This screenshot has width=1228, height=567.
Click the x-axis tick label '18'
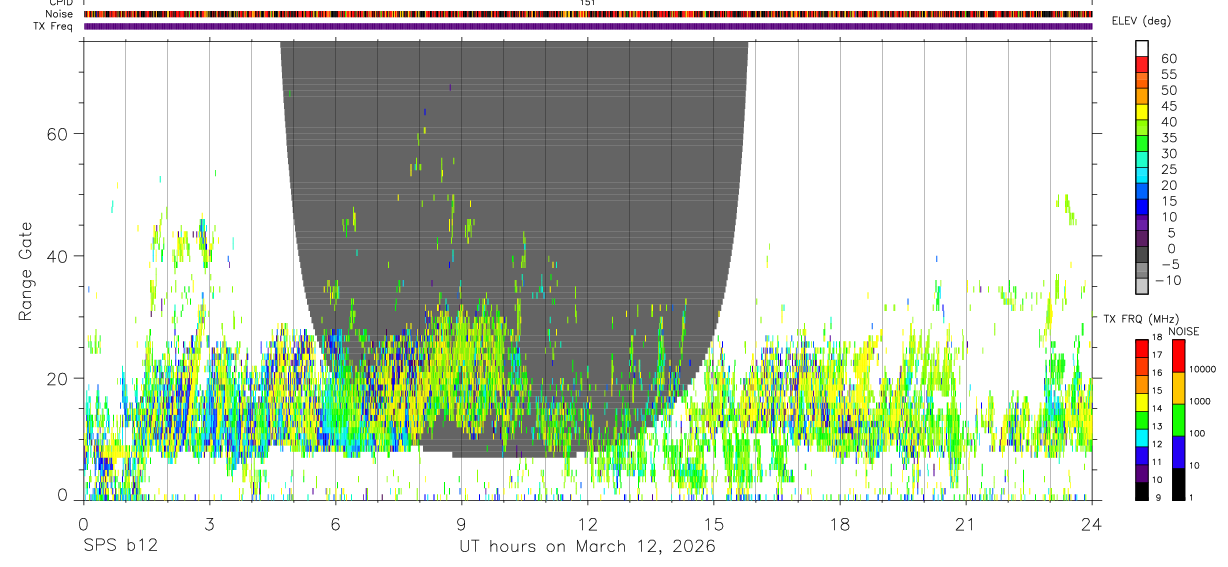click(840, 524)
